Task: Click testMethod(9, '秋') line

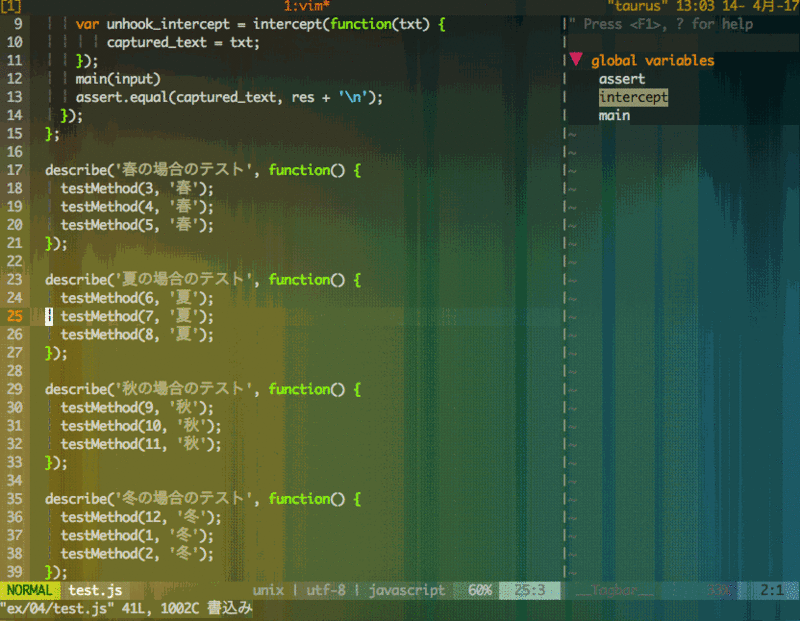Action: [137, 408]
